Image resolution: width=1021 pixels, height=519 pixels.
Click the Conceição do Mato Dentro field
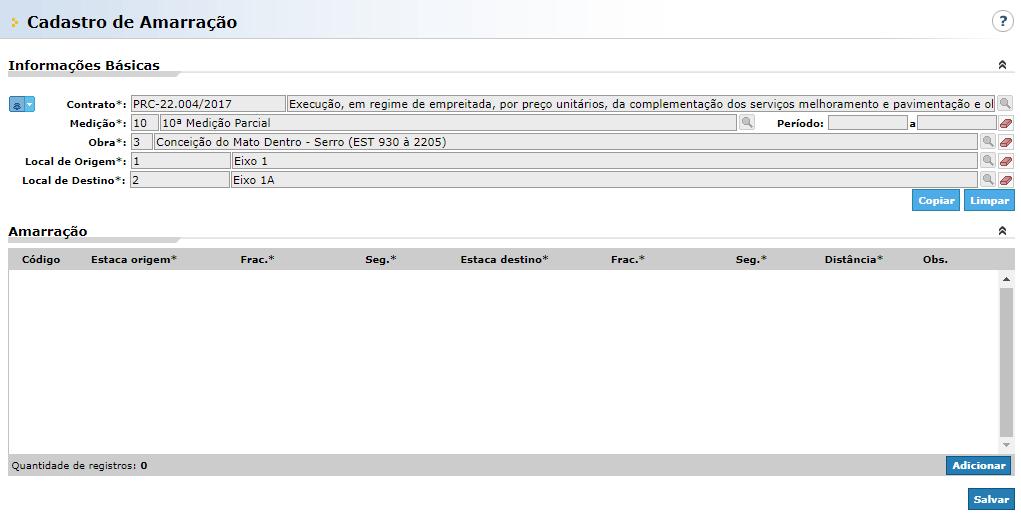tap(566, 141)
